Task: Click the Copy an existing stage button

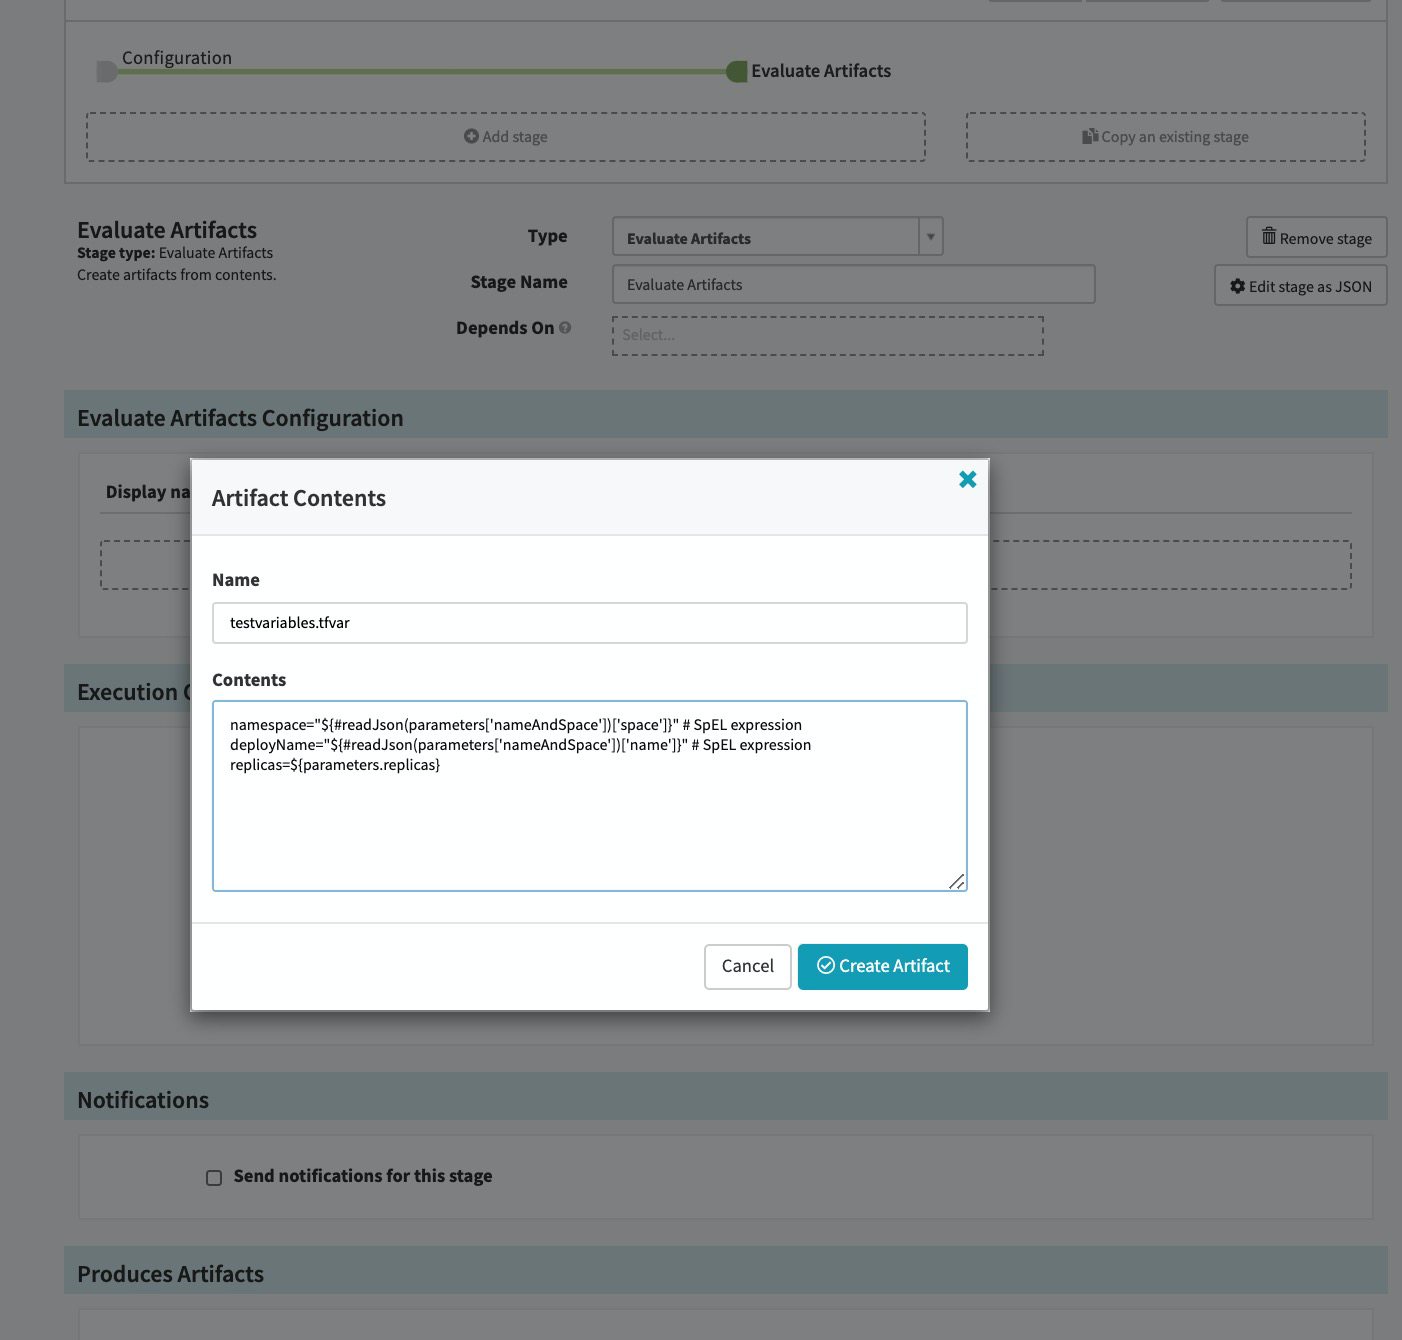Action: tap(1164, 136)
